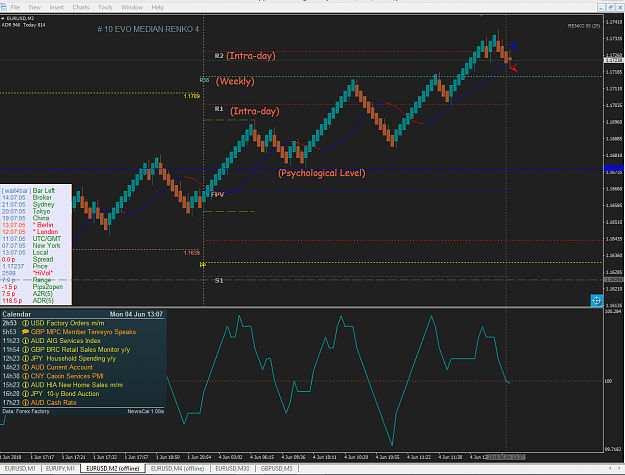The image size is (625, 475).
Task: Switch to the EURUSD,M1 chart tab
Action: pos(20,468)
